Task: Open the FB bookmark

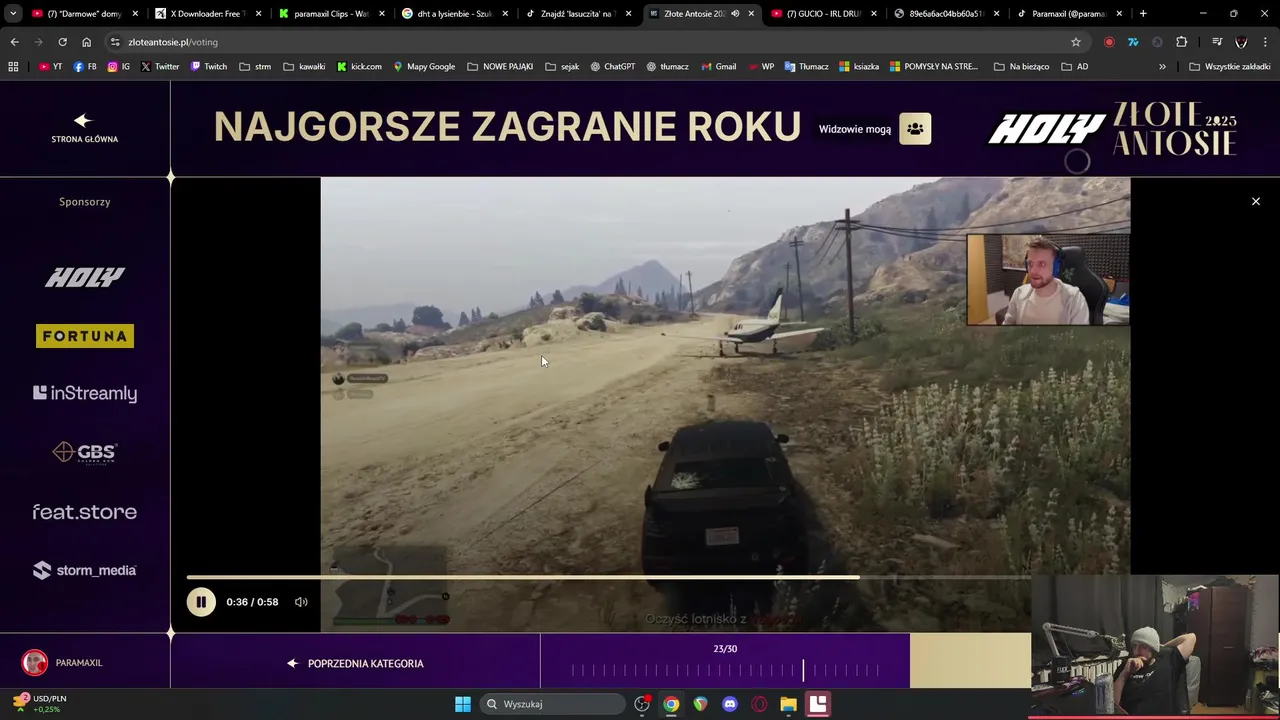Action: tap(85, 67)
